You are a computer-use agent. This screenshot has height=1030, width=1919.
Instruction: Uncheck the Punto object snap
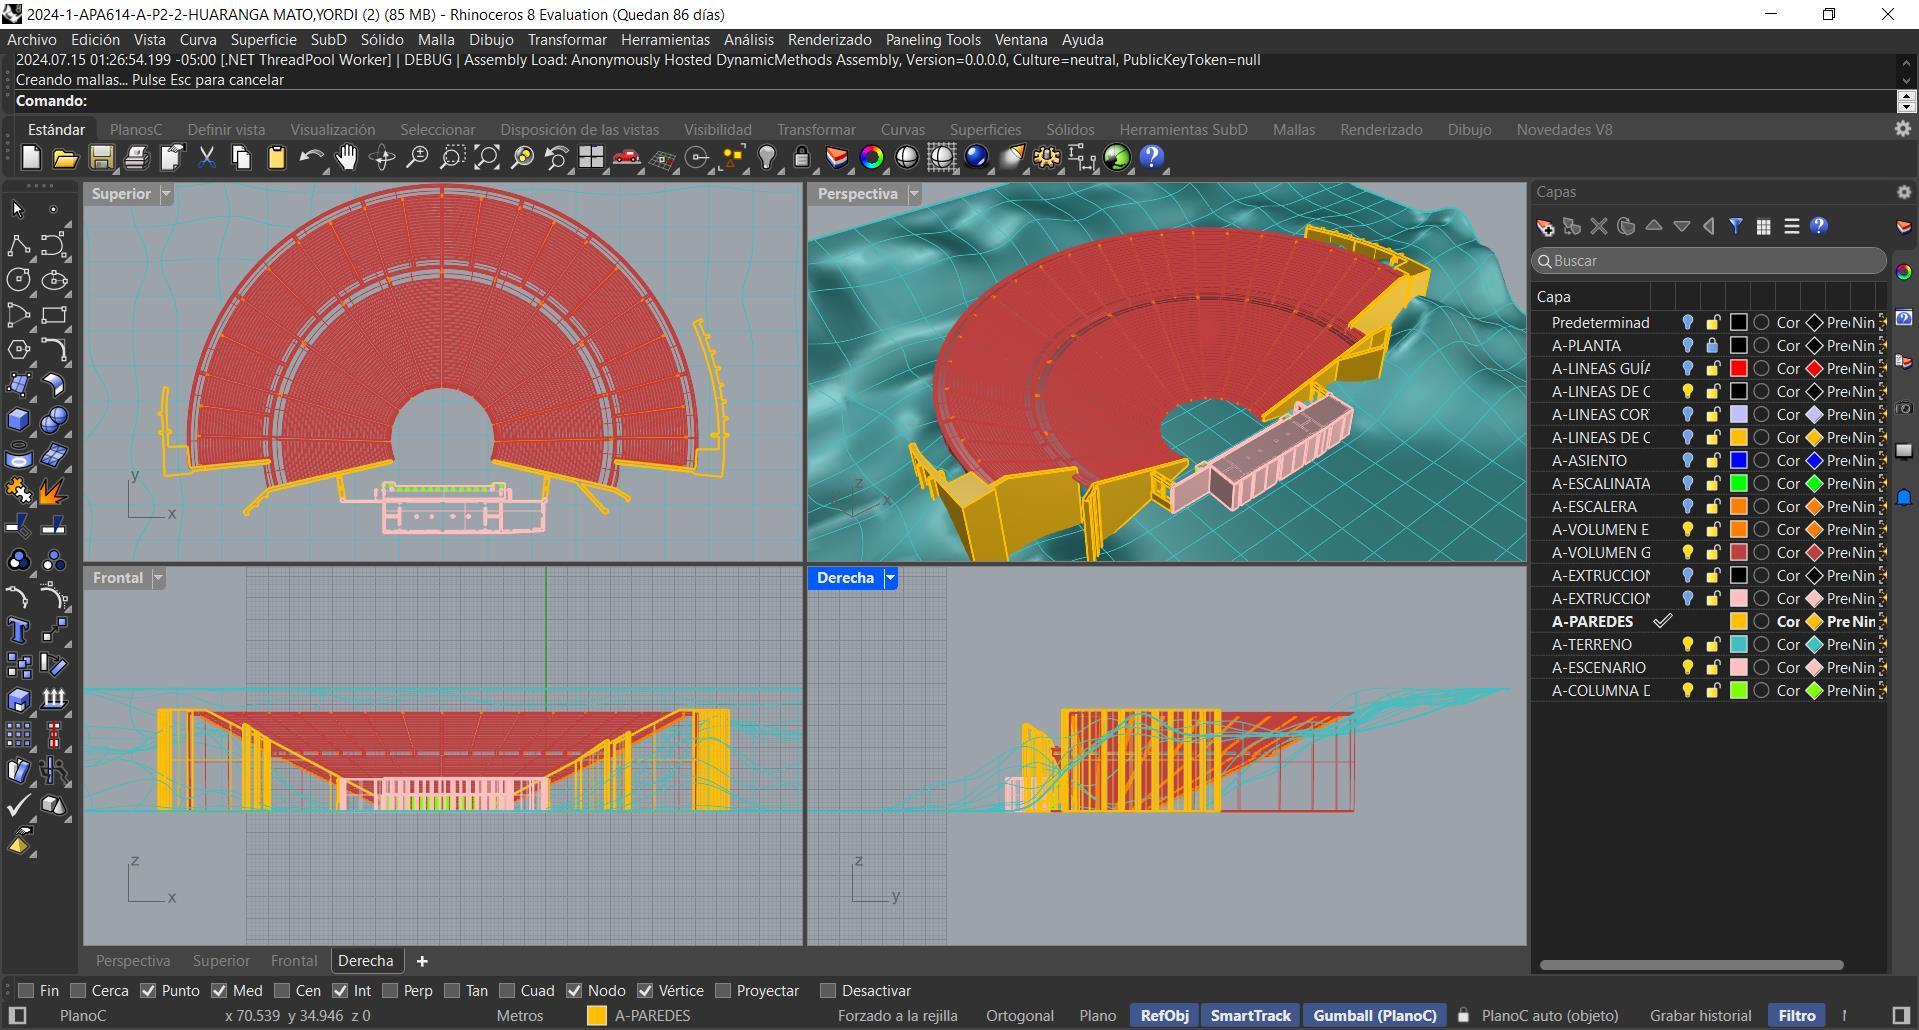pyautogui.click(x=148, y=991)
